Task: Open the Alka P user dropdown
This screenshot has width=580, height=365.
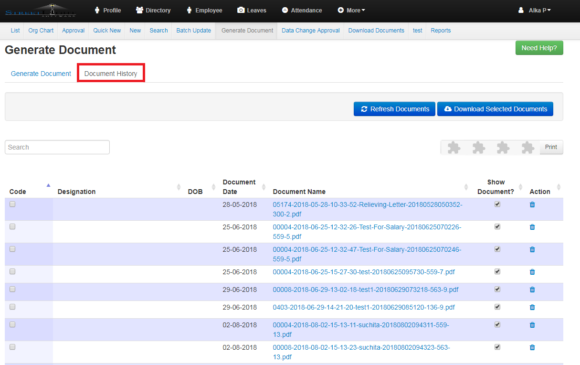Action: coord(535,10)
